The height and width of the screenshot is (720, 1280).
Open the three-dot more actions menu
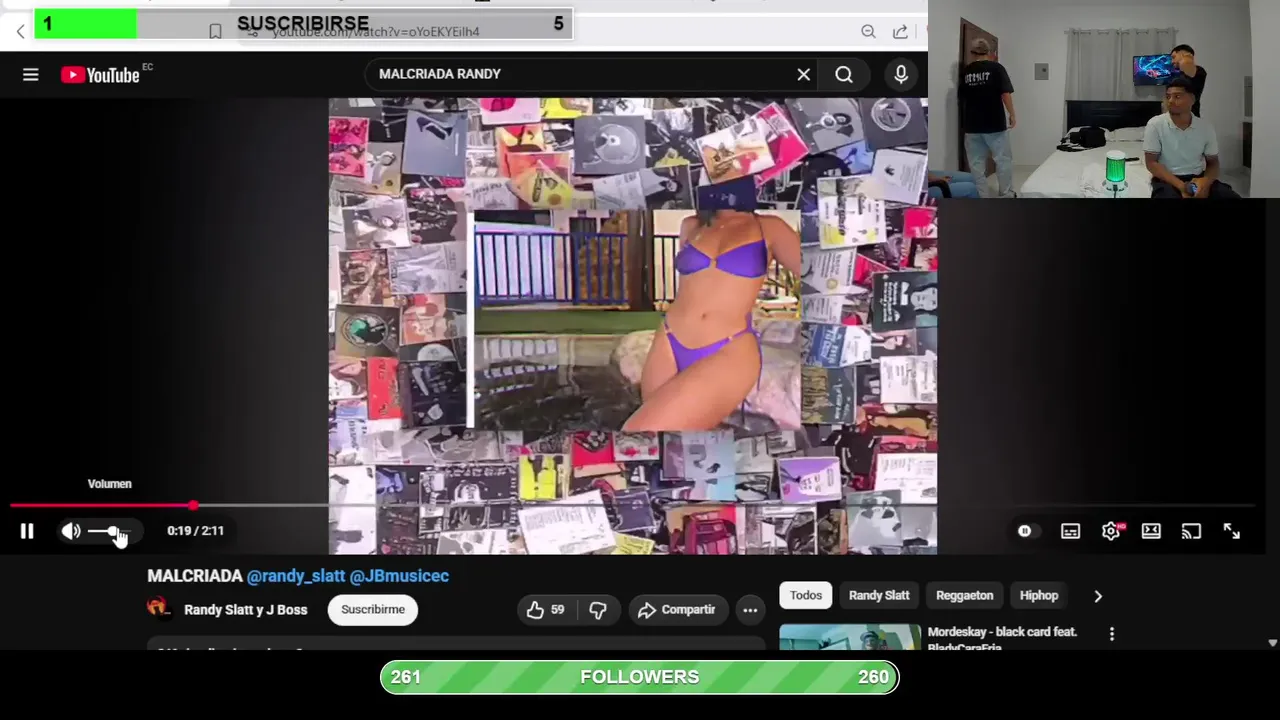(750, 610)
